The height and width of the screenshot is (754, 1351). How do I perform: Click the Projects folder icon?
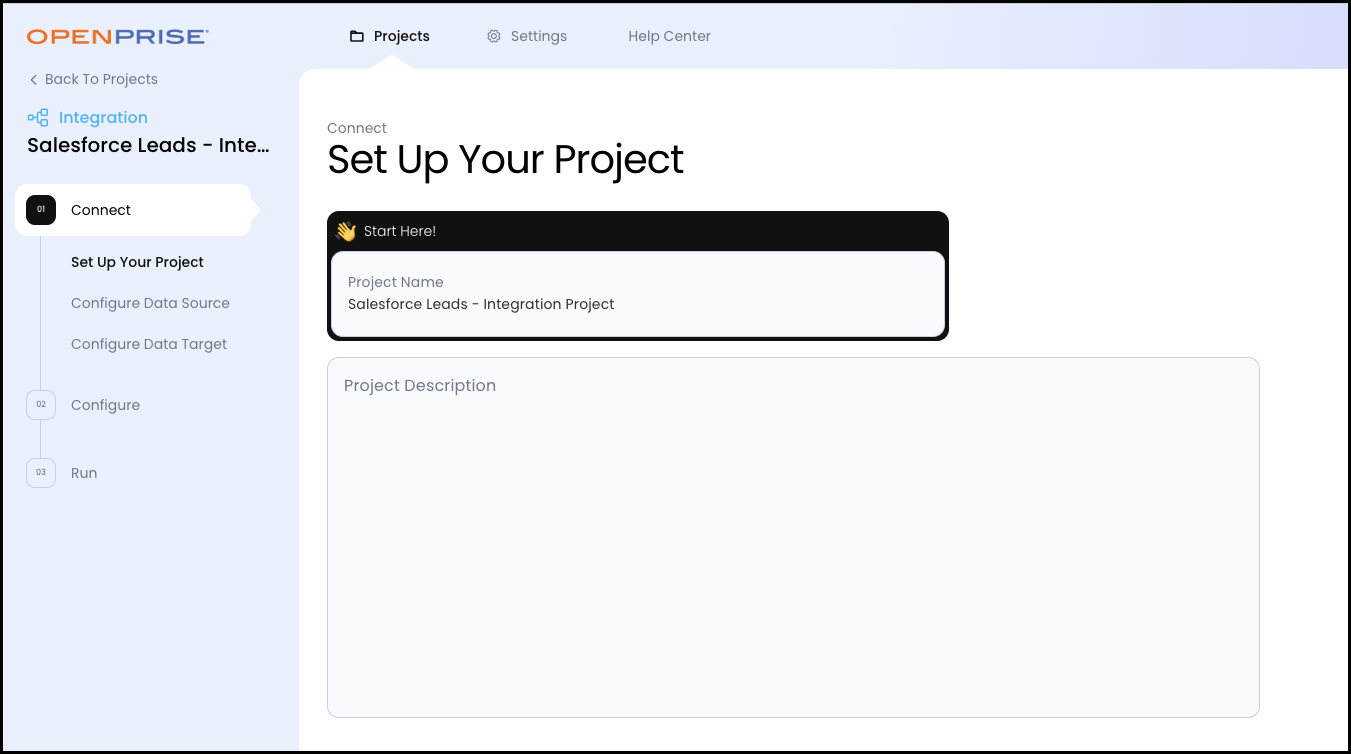coord(356,37)
